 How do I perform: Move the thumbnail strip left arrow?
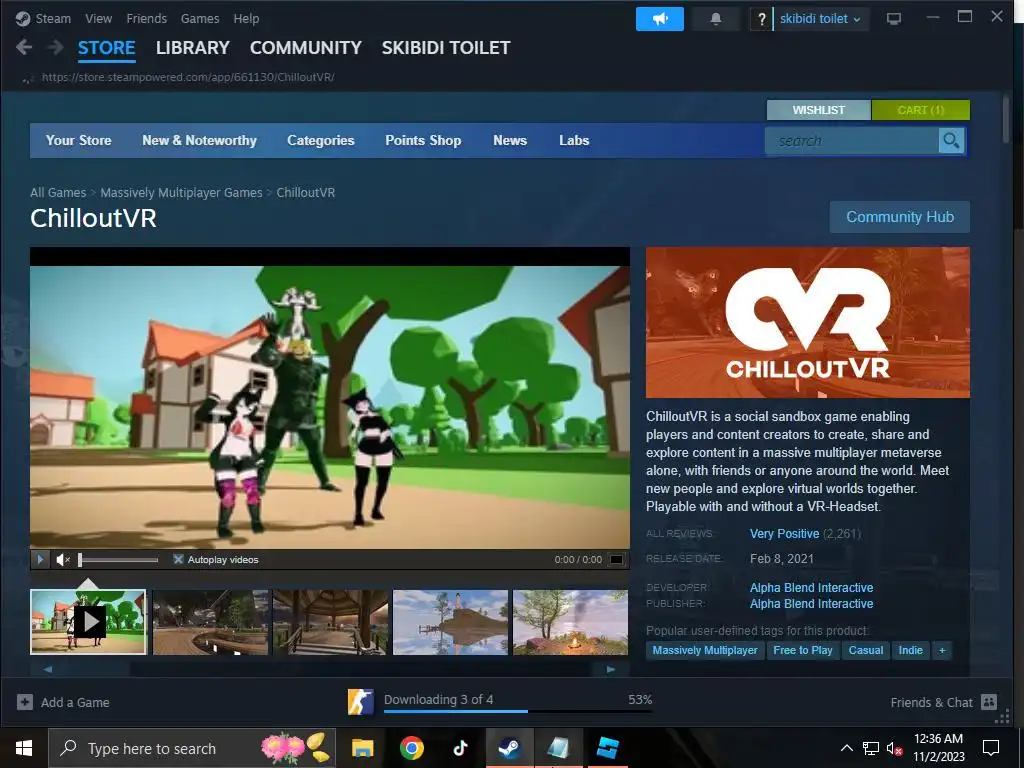(x=48, y=669)
